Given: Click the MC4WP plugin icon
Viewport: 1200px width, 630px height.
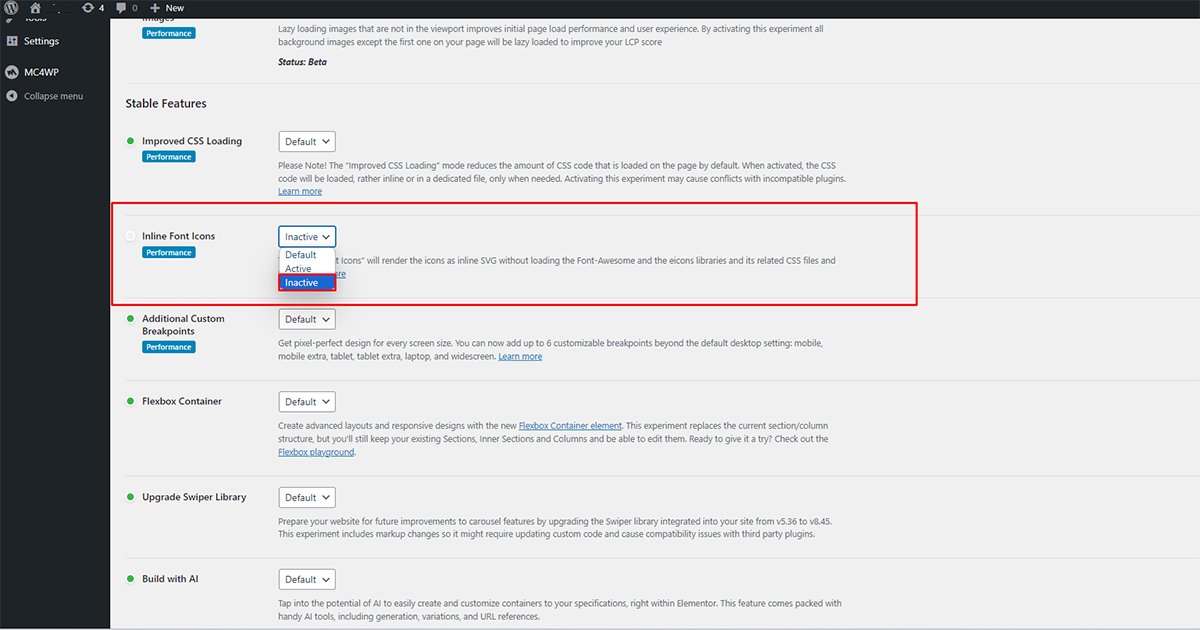Looking at the screenshot, I should click(12, 72).
